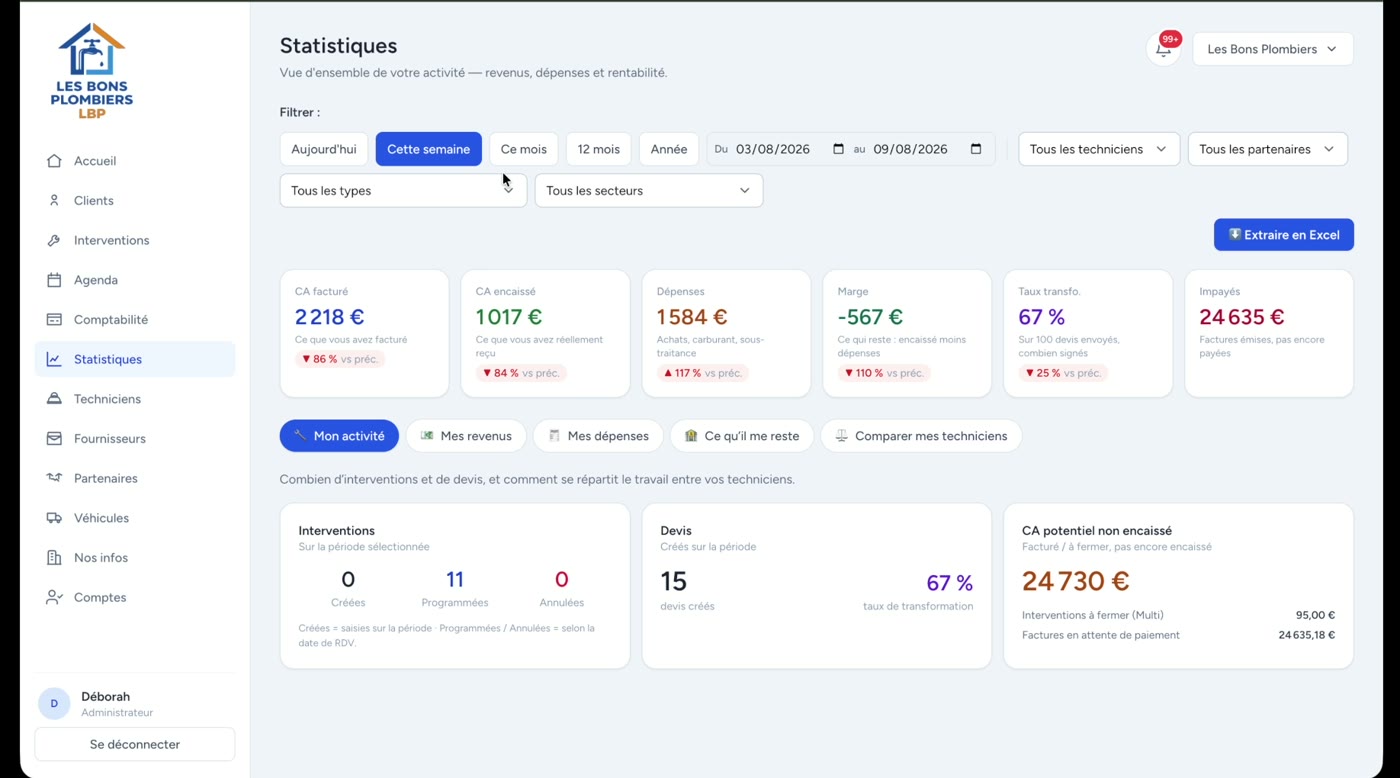Click the Comptes user-check icon

[54, 598]
